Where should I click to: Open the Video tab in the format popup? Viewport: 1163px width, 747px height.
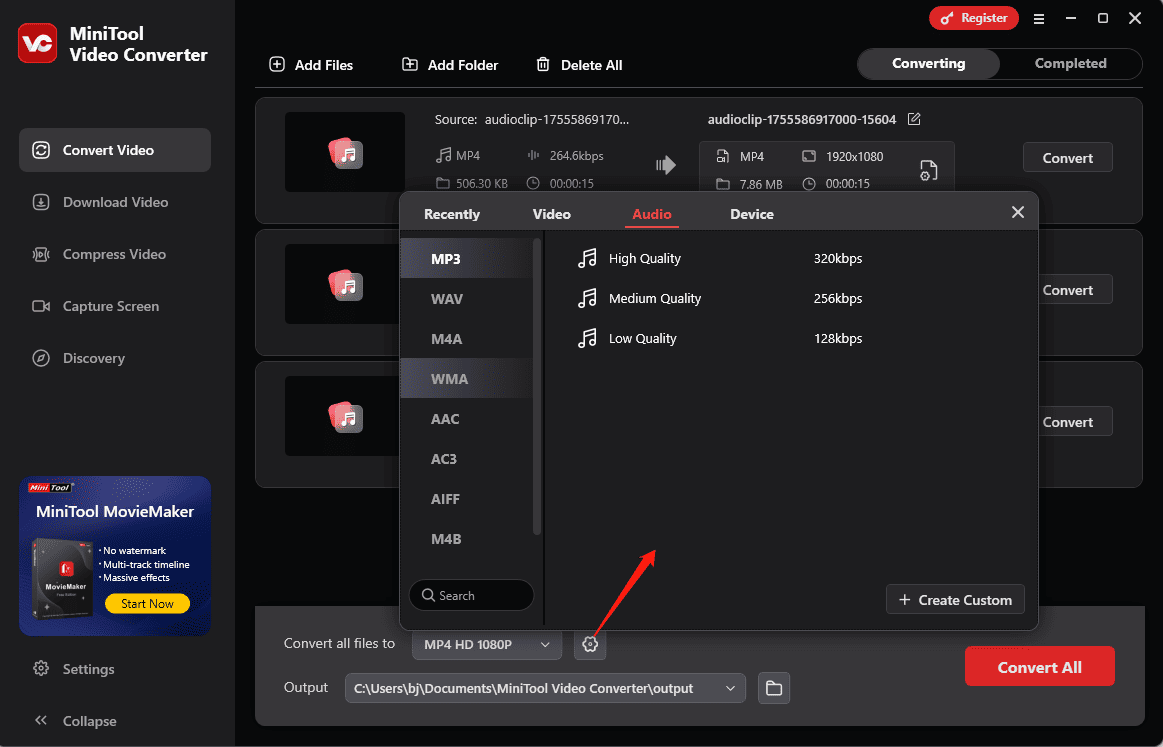552,214
